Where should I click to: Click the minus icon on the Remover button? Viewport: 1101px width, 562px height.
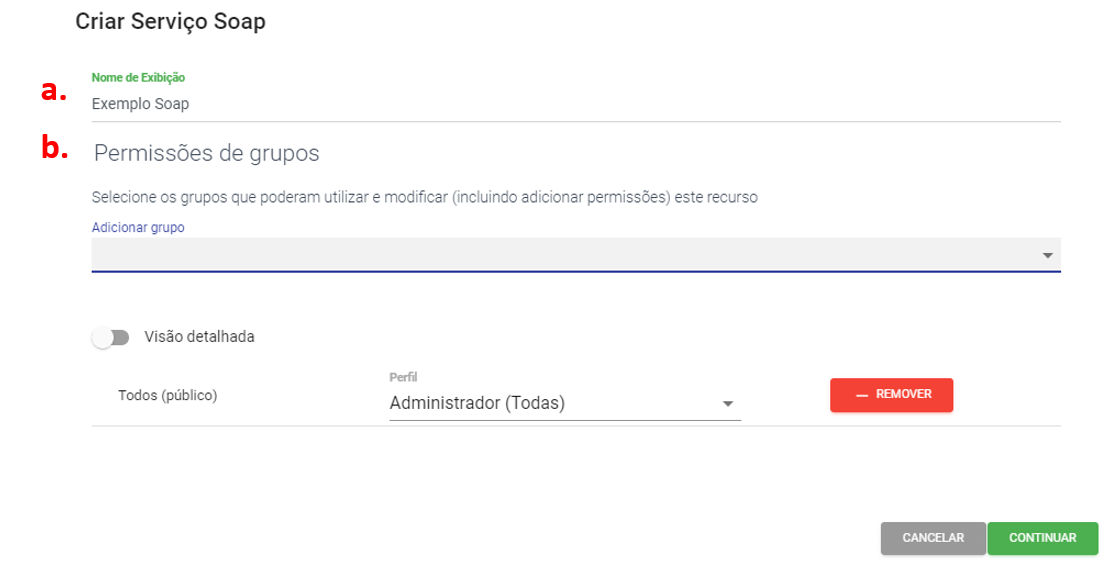point(861,395)
